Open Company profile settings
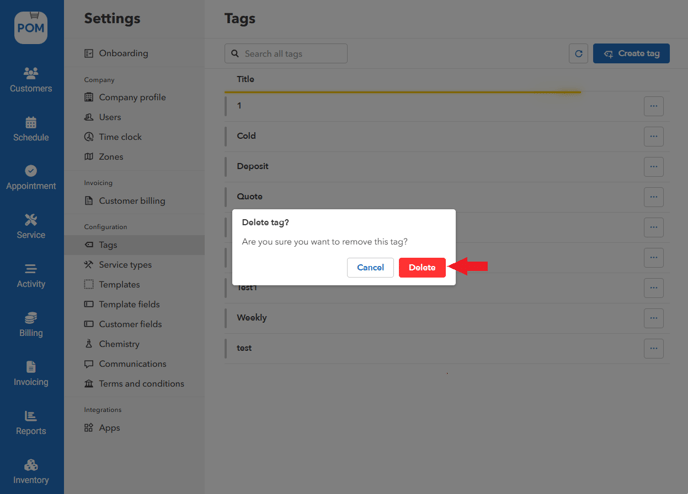688x494 pixels. tap(132, 97)
